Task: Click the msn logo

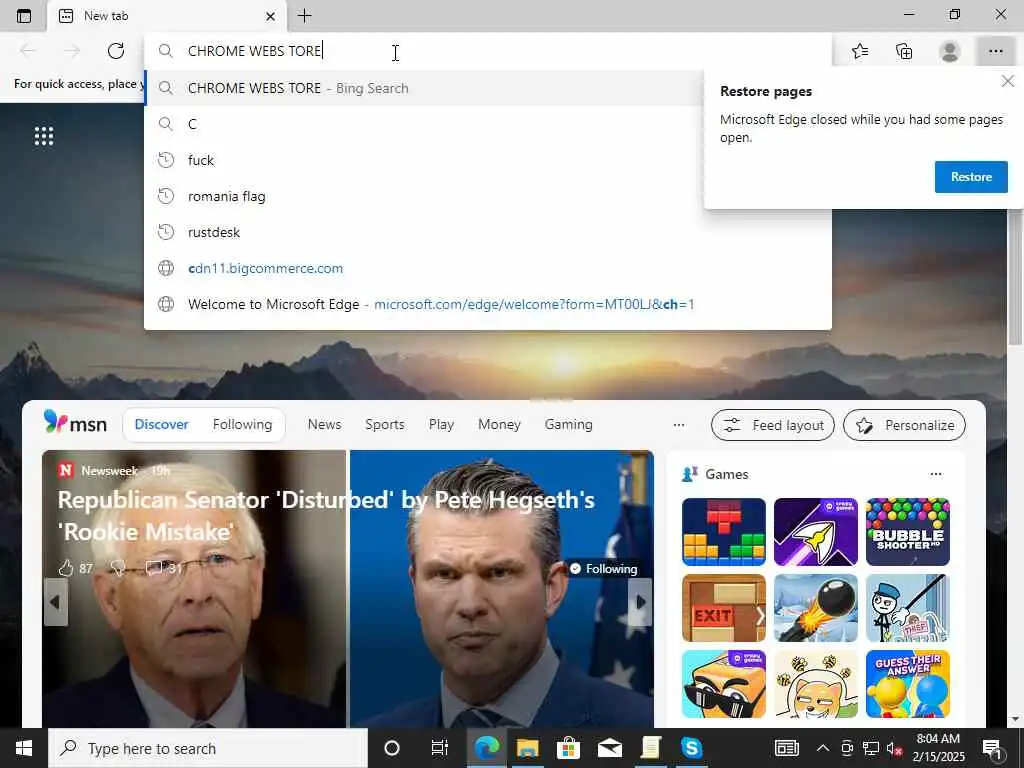Action: tap(75, 423)
